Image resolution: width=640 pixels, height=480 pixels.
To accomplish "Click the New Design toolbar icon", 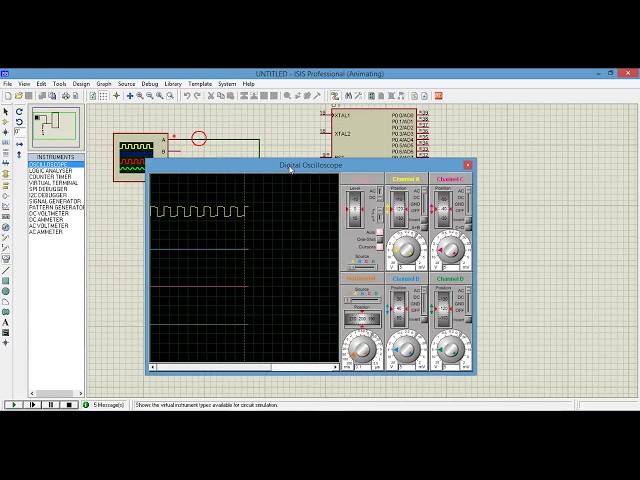I will pyautogui.click(x=8, y=96).
